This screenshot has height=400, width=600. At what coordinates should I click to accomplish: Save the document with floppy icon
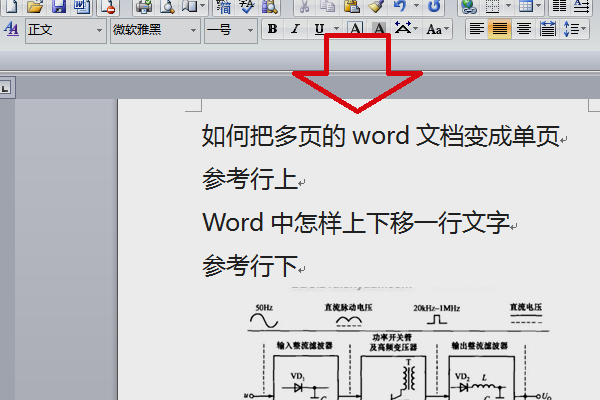pos(59,6)
